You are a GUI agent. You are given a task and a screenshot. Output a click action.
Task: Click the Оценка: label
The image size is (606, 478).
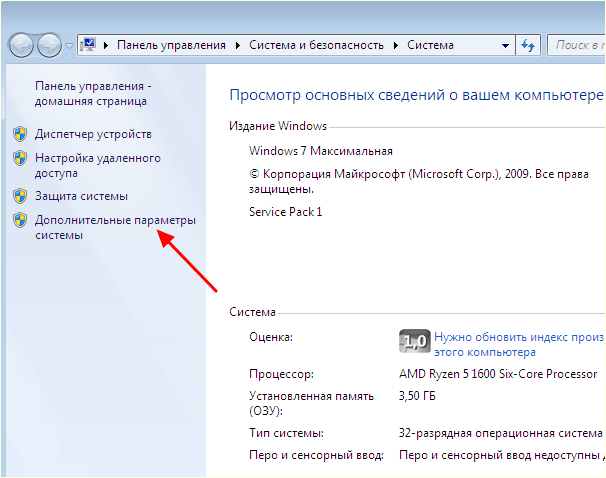pyautogui.click(x=271, y=337)
